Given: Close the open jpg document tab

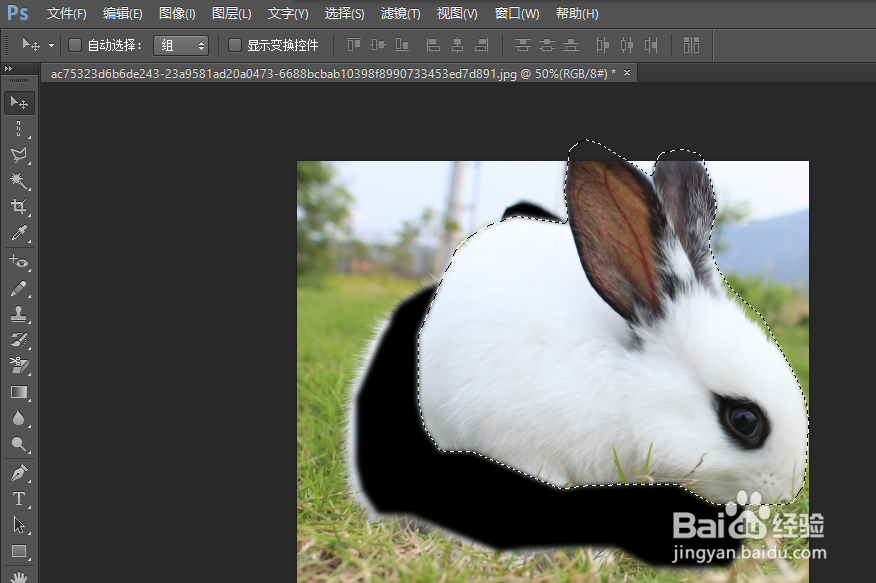Looking at the screenshot, I should (x=627, y=73).
